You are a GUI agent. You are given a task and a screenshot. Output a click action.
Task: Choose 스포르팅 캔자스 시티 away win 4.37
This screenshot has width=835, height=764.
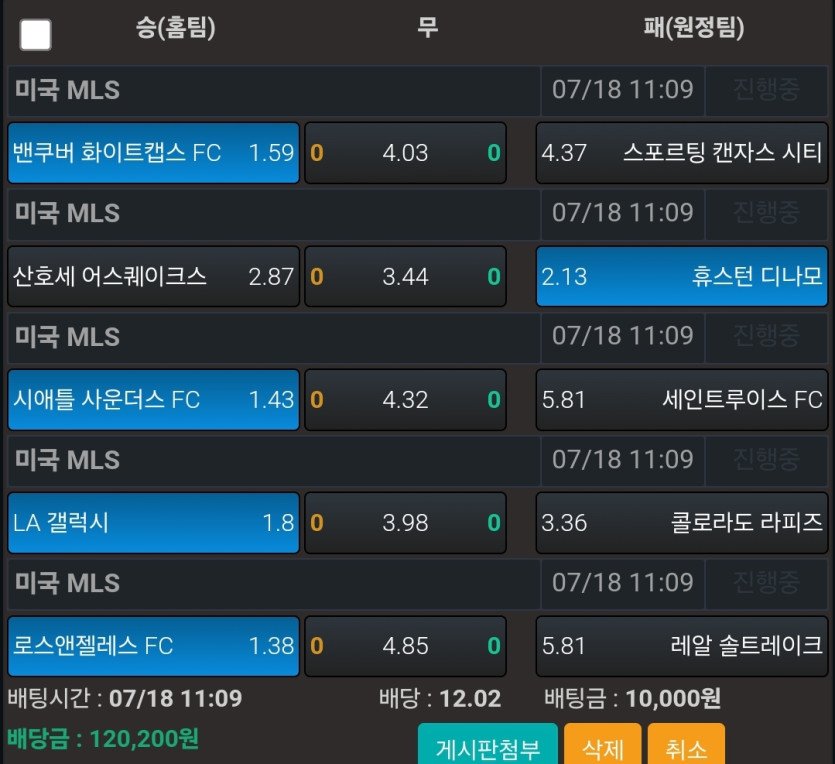(682, 153)
